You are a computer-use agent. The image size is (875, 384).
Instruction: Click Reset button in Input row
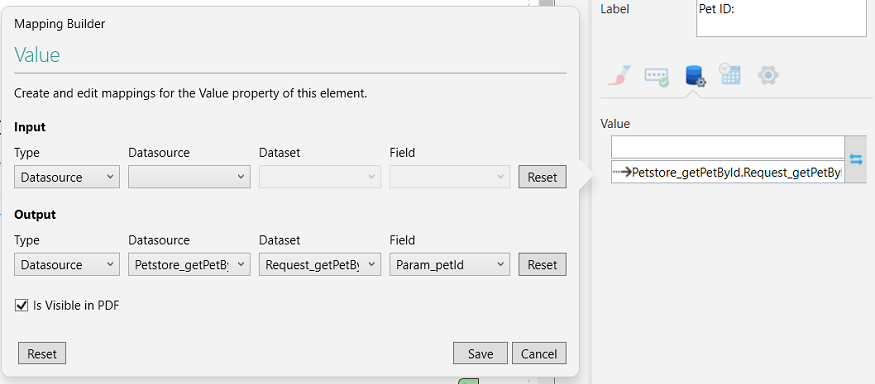click(542, 177)
